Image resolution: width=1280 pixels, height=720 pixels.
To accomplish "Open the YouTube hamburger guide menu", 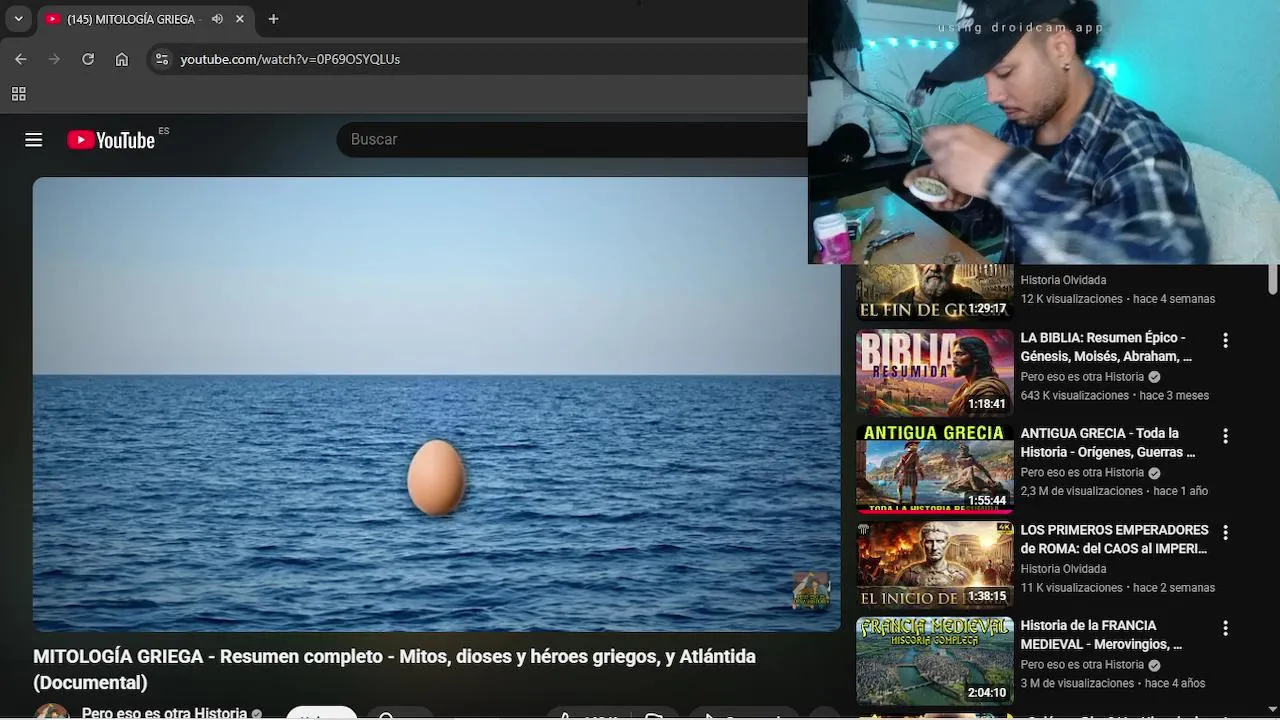I will coord(34,140).
